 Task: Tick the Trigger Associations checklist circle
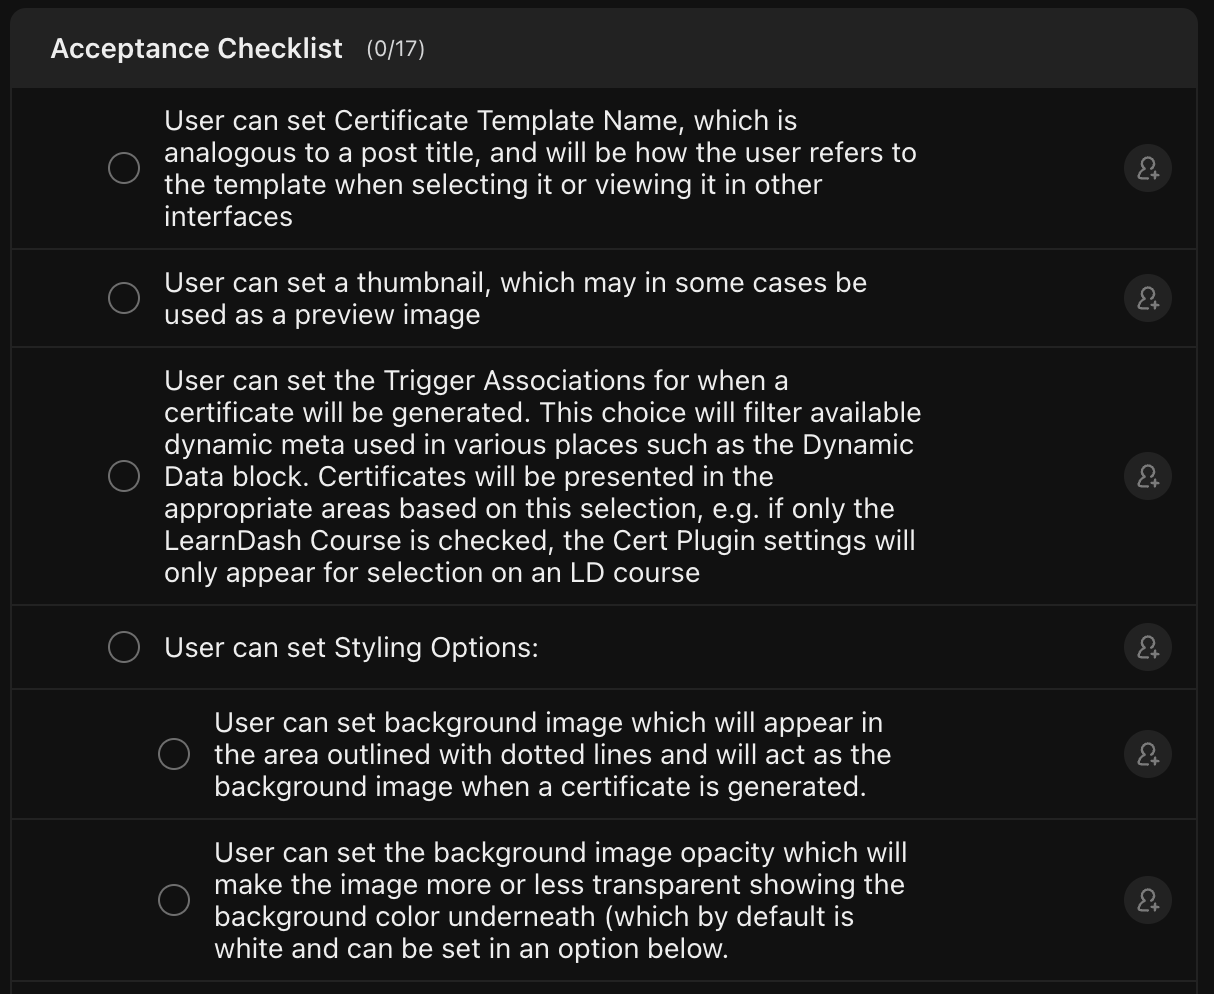tap(124, 476)
